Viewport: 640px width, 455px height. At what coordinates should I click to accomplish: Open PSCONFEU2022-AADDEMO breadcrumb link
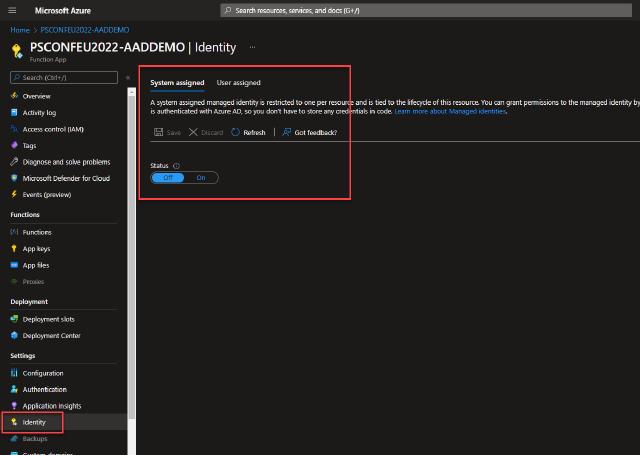click(85, 30)
